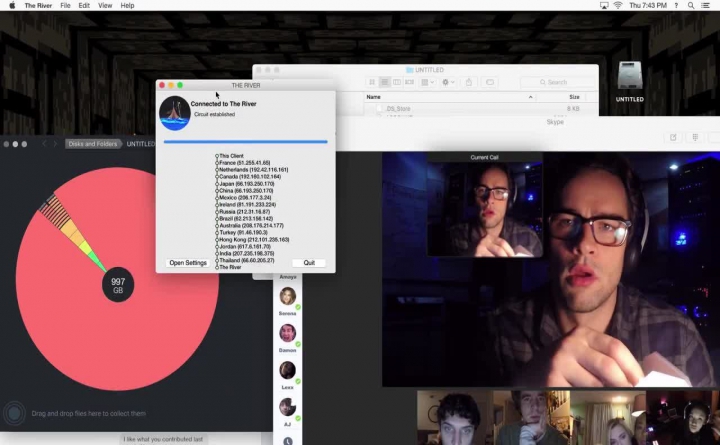The width and height of the screenshot is (720, 445).
Task: Click the Wi-Fi status icon
Action: tap(618, 6)
